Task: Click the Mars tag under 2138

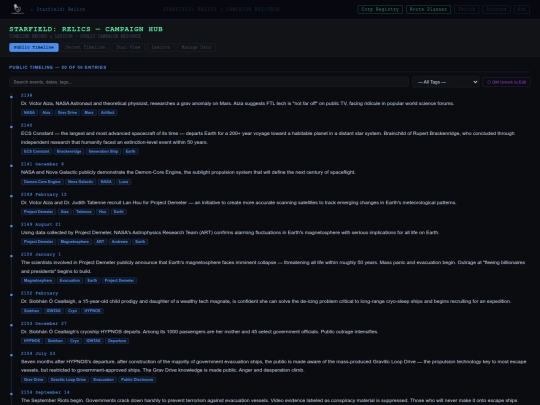Action: pyautogui.click(x=89, y=113)
